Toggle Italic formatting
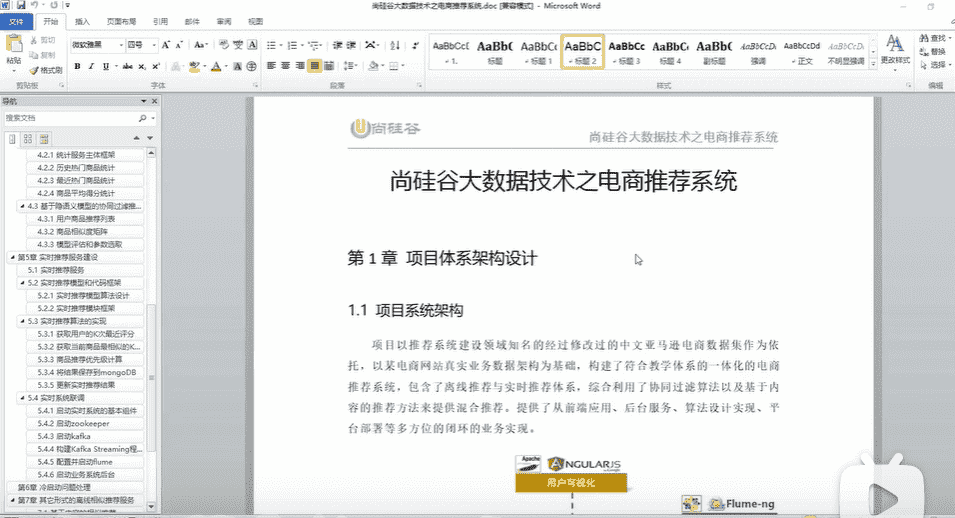Screen dimensions: 955x518 91,66
